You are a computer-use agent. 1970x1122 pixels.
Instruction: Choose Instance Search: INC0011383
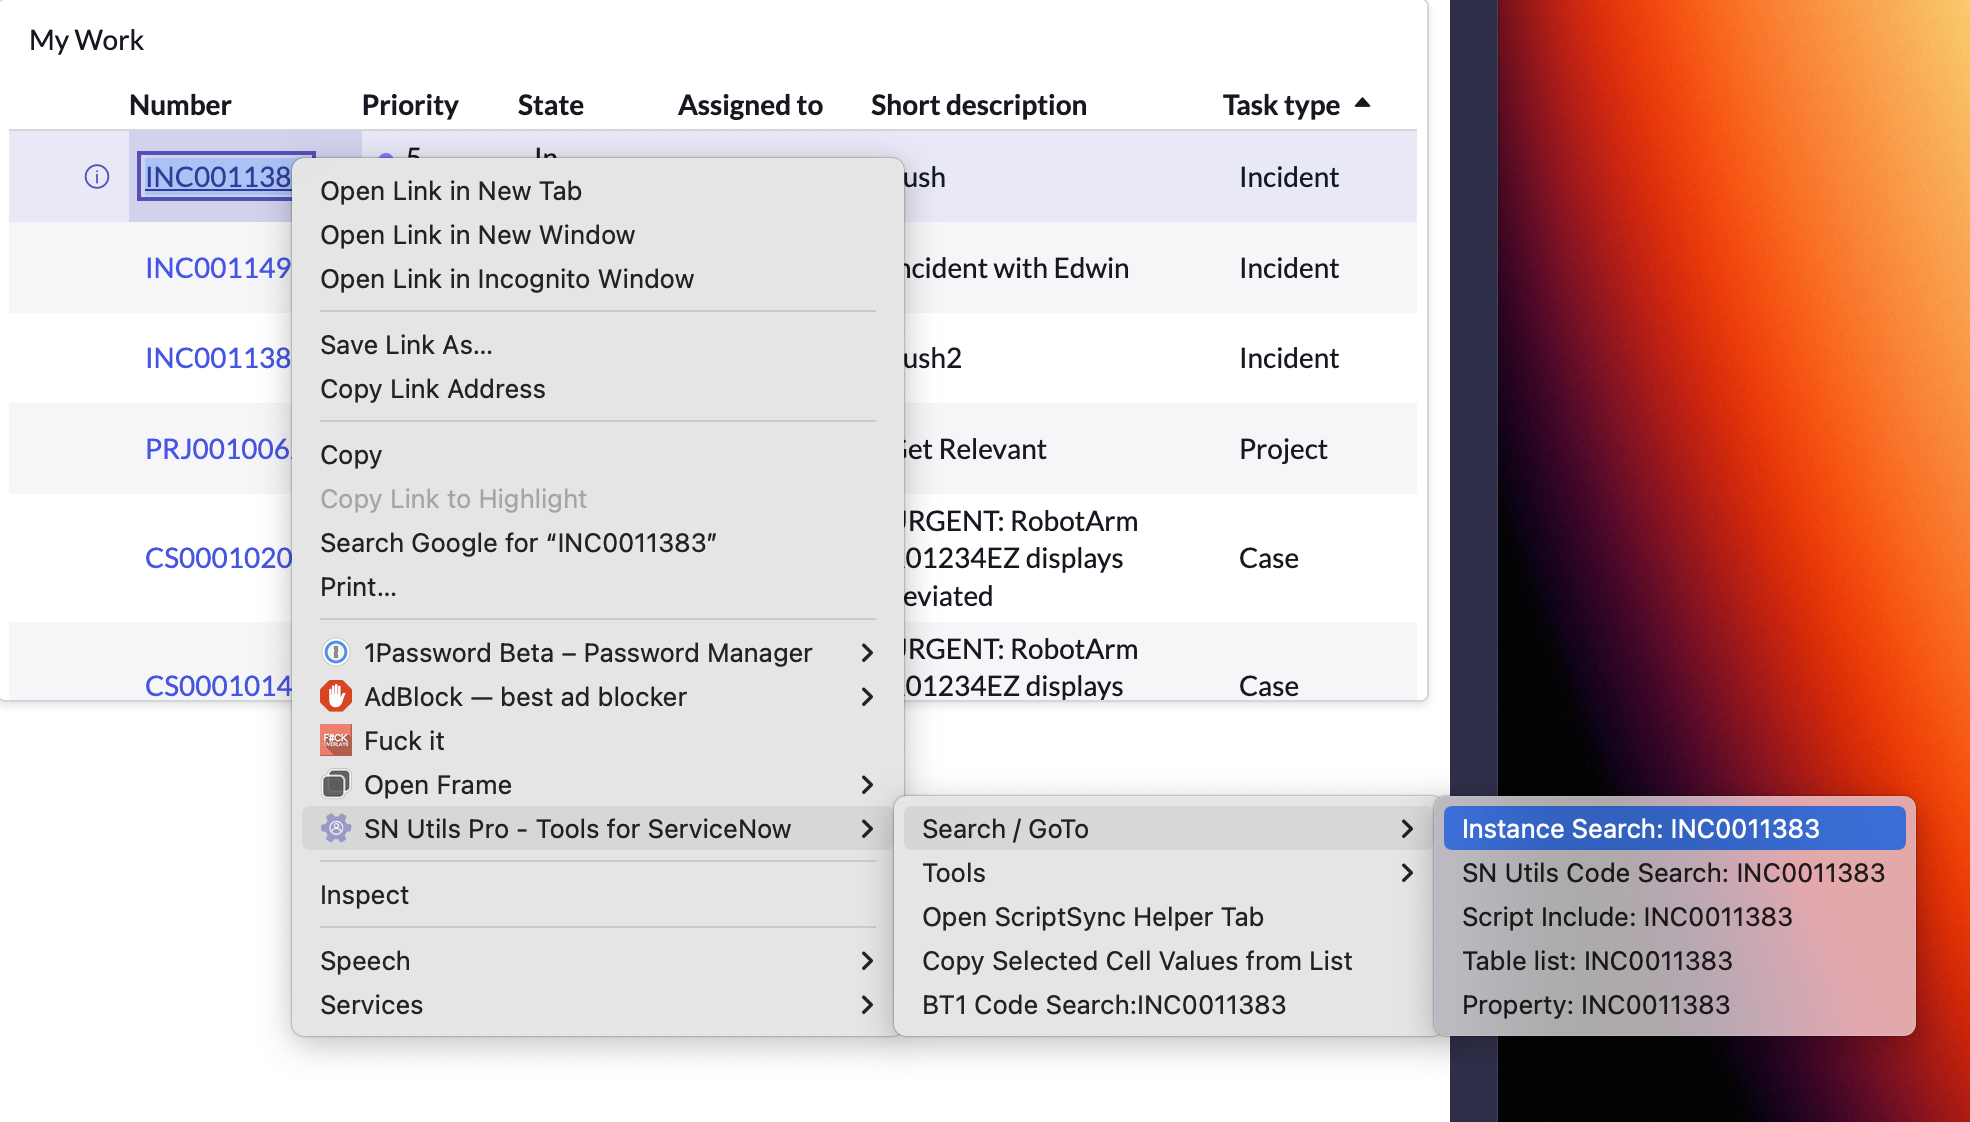pos(1641,828)
